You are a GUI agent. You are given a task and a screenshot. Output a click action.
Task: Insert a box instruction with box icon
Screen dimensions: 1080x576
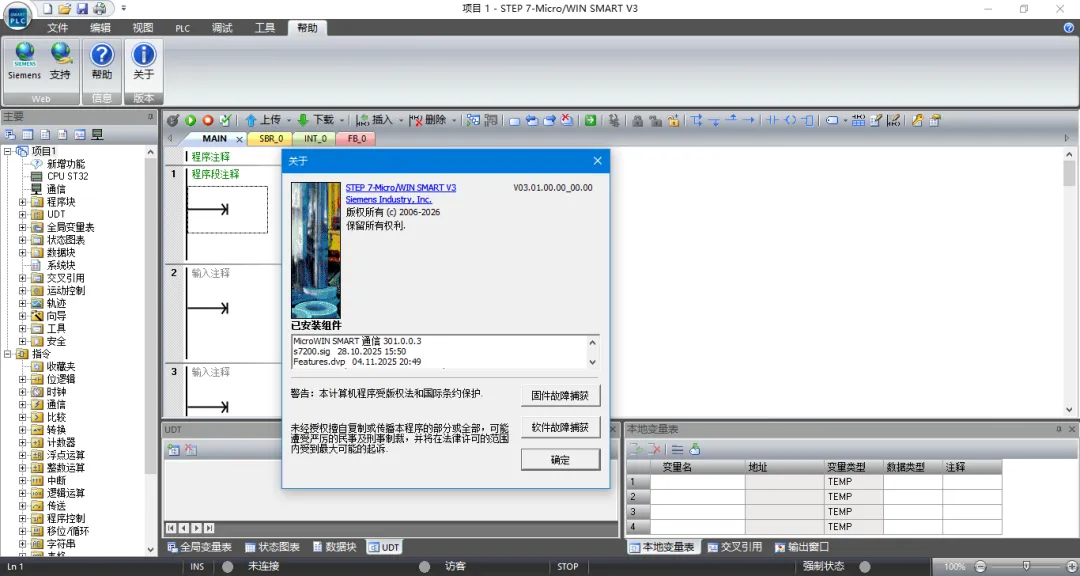(808, 120)
